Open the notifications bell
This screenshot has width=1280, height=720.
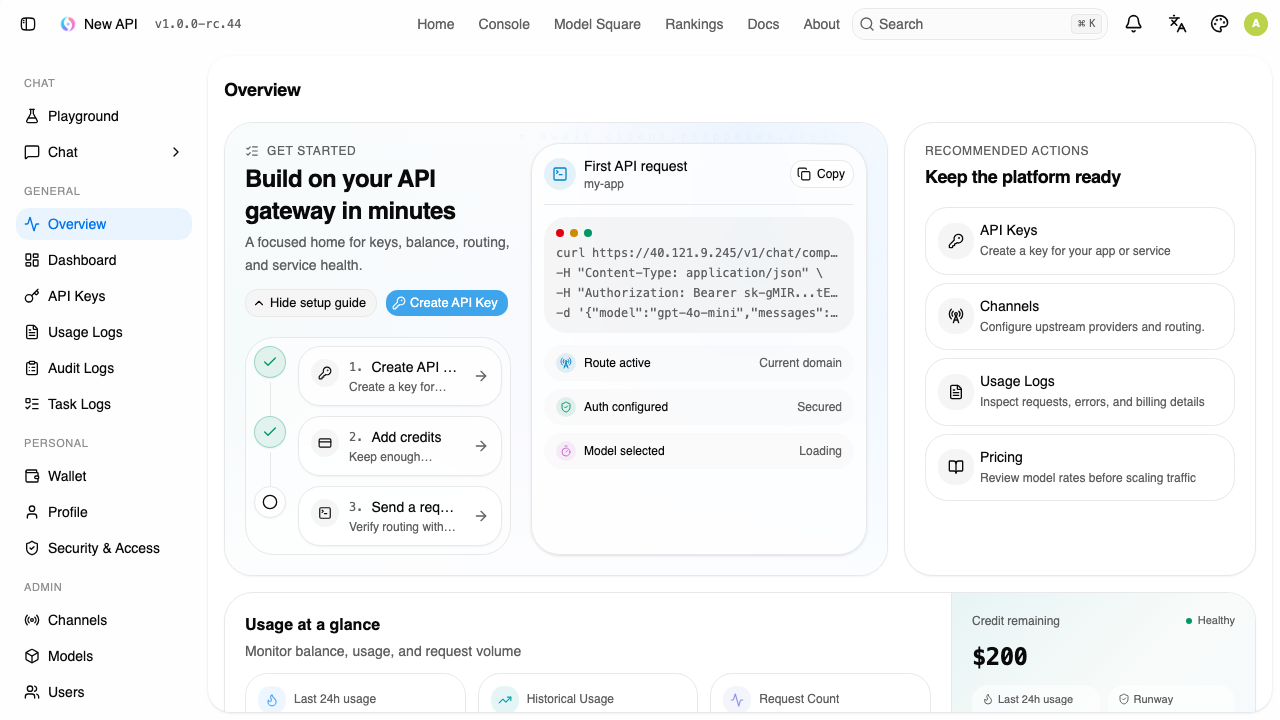coord(1133,24)
